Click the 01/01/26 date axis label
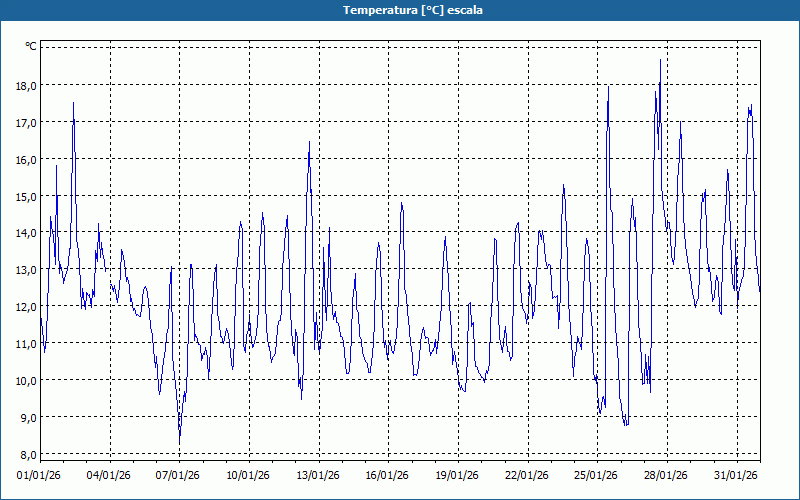Screen dimensions: 800x500 pyautogui.click(x=39, y=476)
